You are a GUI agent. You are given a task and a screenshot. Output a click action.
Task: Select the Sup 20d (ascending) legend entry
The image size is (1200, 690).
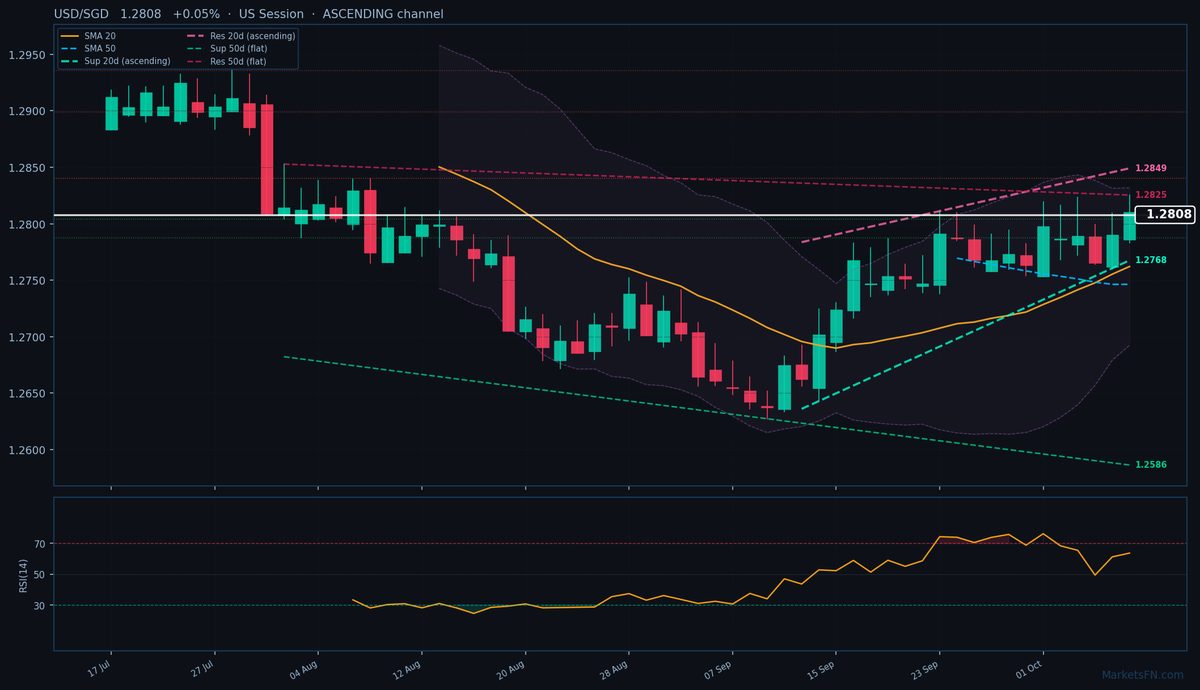click(x=115, y=61)
